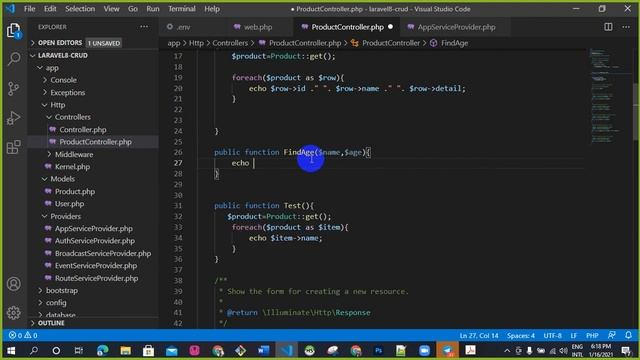Select the ProductController.php editor tab
This screenshot has width=640, height=360.
(x=347, y=27)
